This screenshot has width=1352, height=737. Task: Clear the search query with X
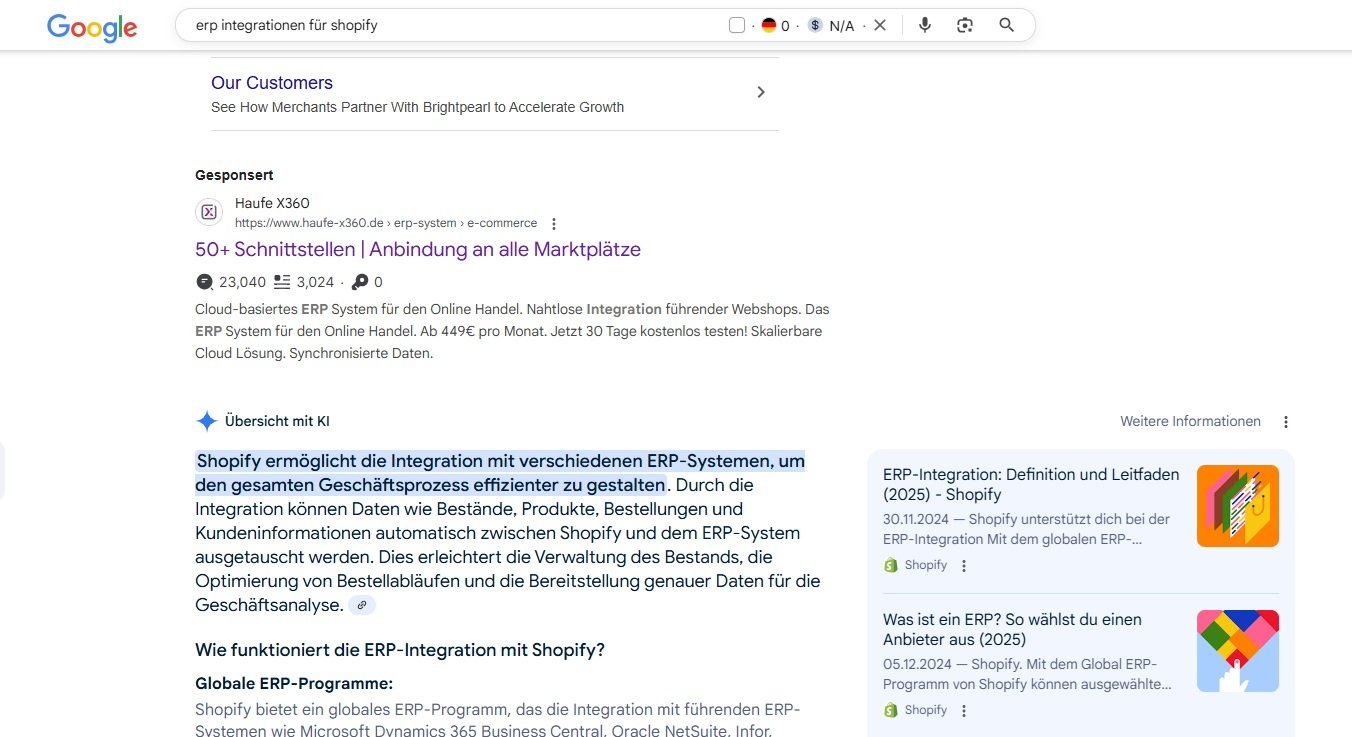(x=880, y=25)
